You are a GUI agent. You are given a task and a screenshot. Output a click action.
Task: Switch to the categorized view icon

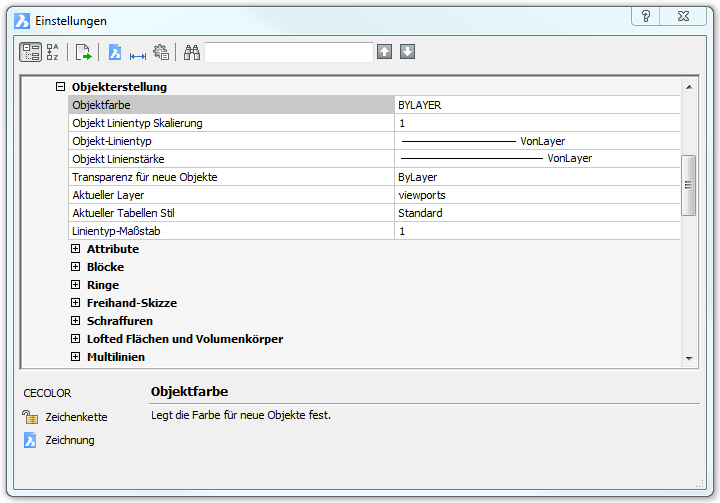[31, 53]
